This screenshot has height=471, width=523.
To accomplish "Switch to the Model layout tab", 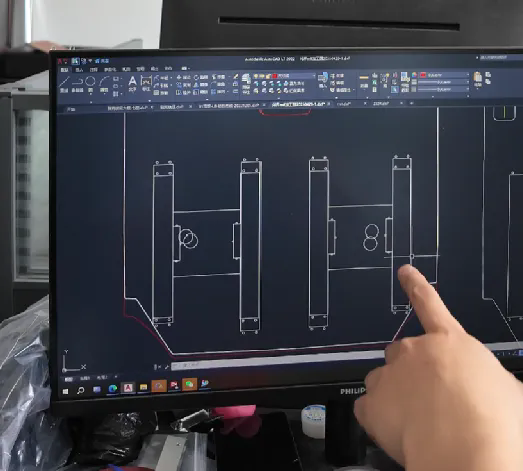I will [68, 379].
